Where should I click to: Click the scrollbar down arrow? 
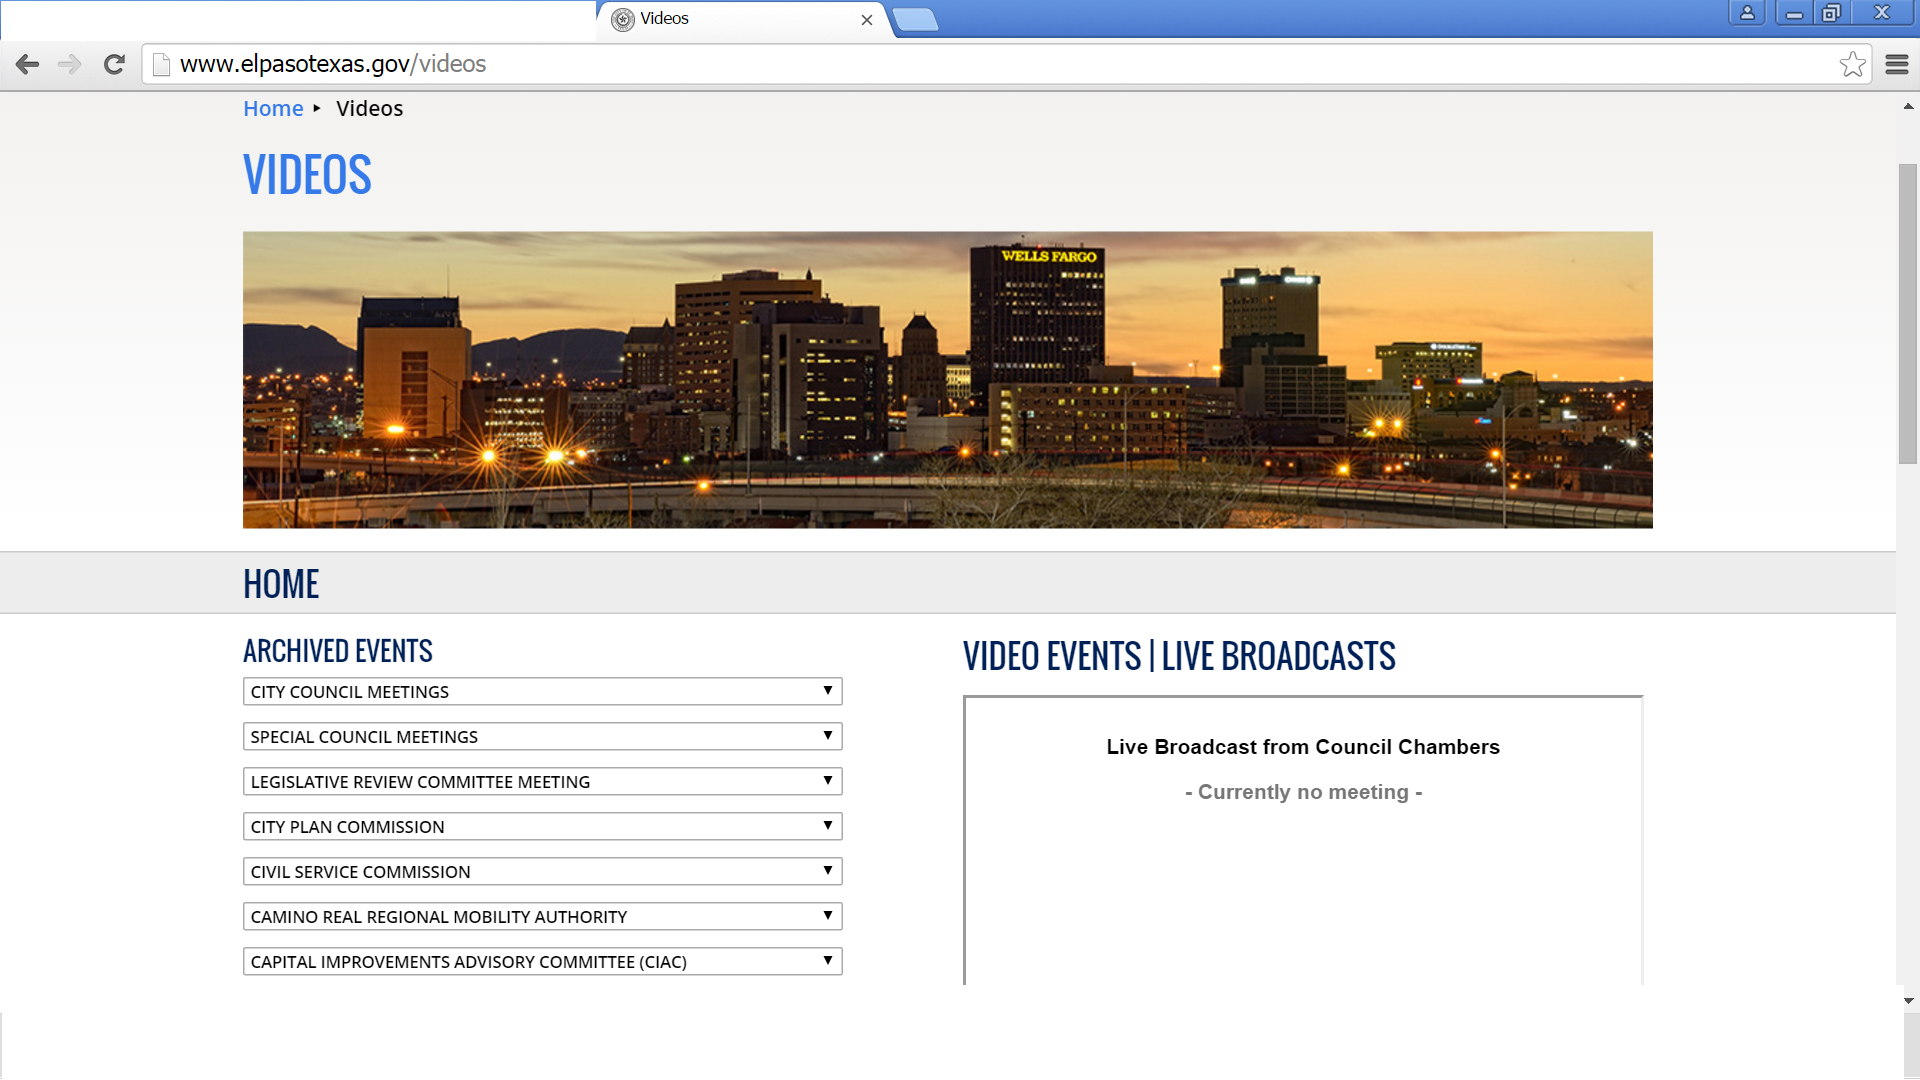click(x=1908, y=1000)
